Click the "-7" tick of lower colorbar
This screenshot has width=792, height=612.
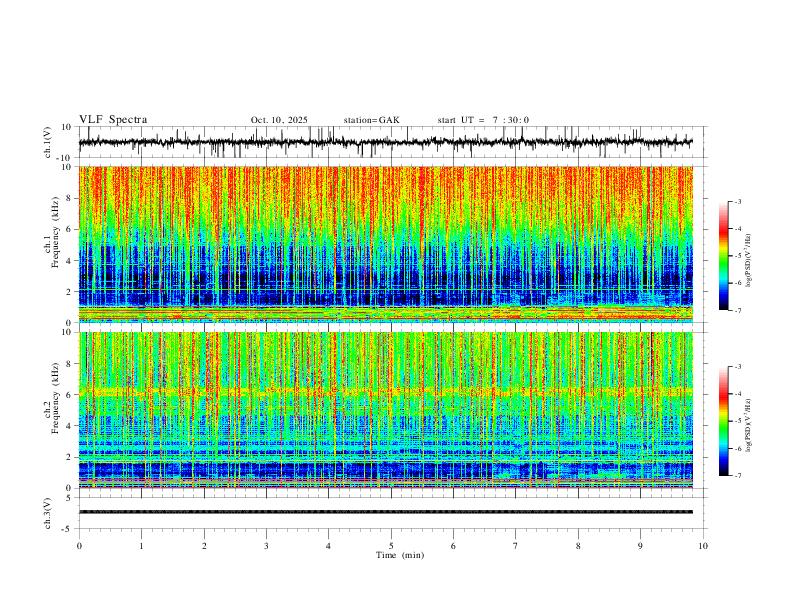(x=738, y=475)
